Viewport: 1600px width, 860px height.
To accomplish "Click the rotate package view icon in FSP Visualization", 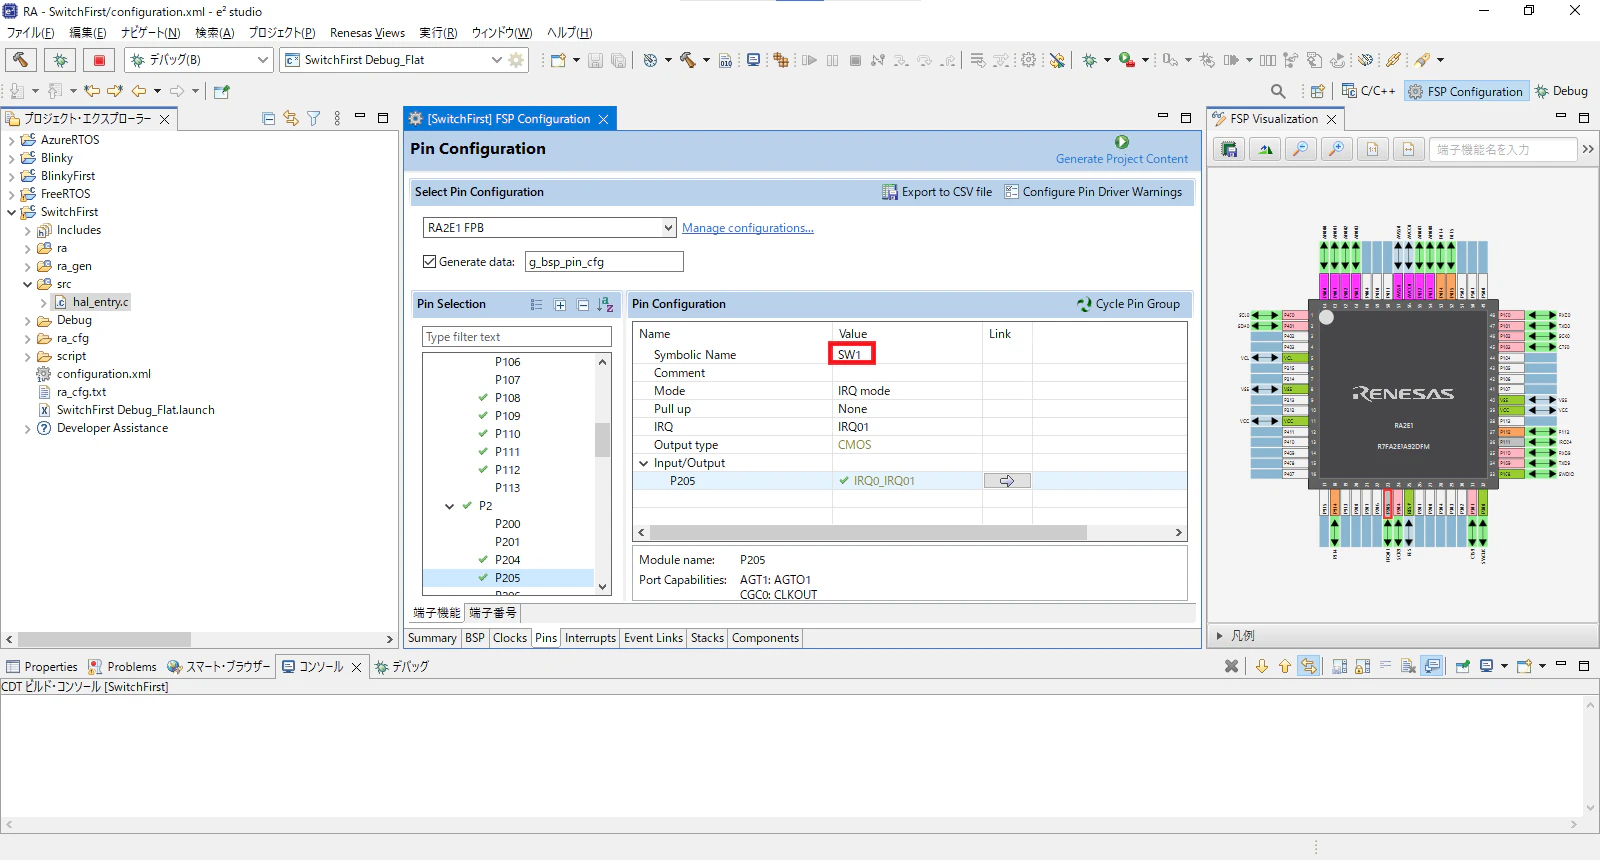I will click(1266, 149).
